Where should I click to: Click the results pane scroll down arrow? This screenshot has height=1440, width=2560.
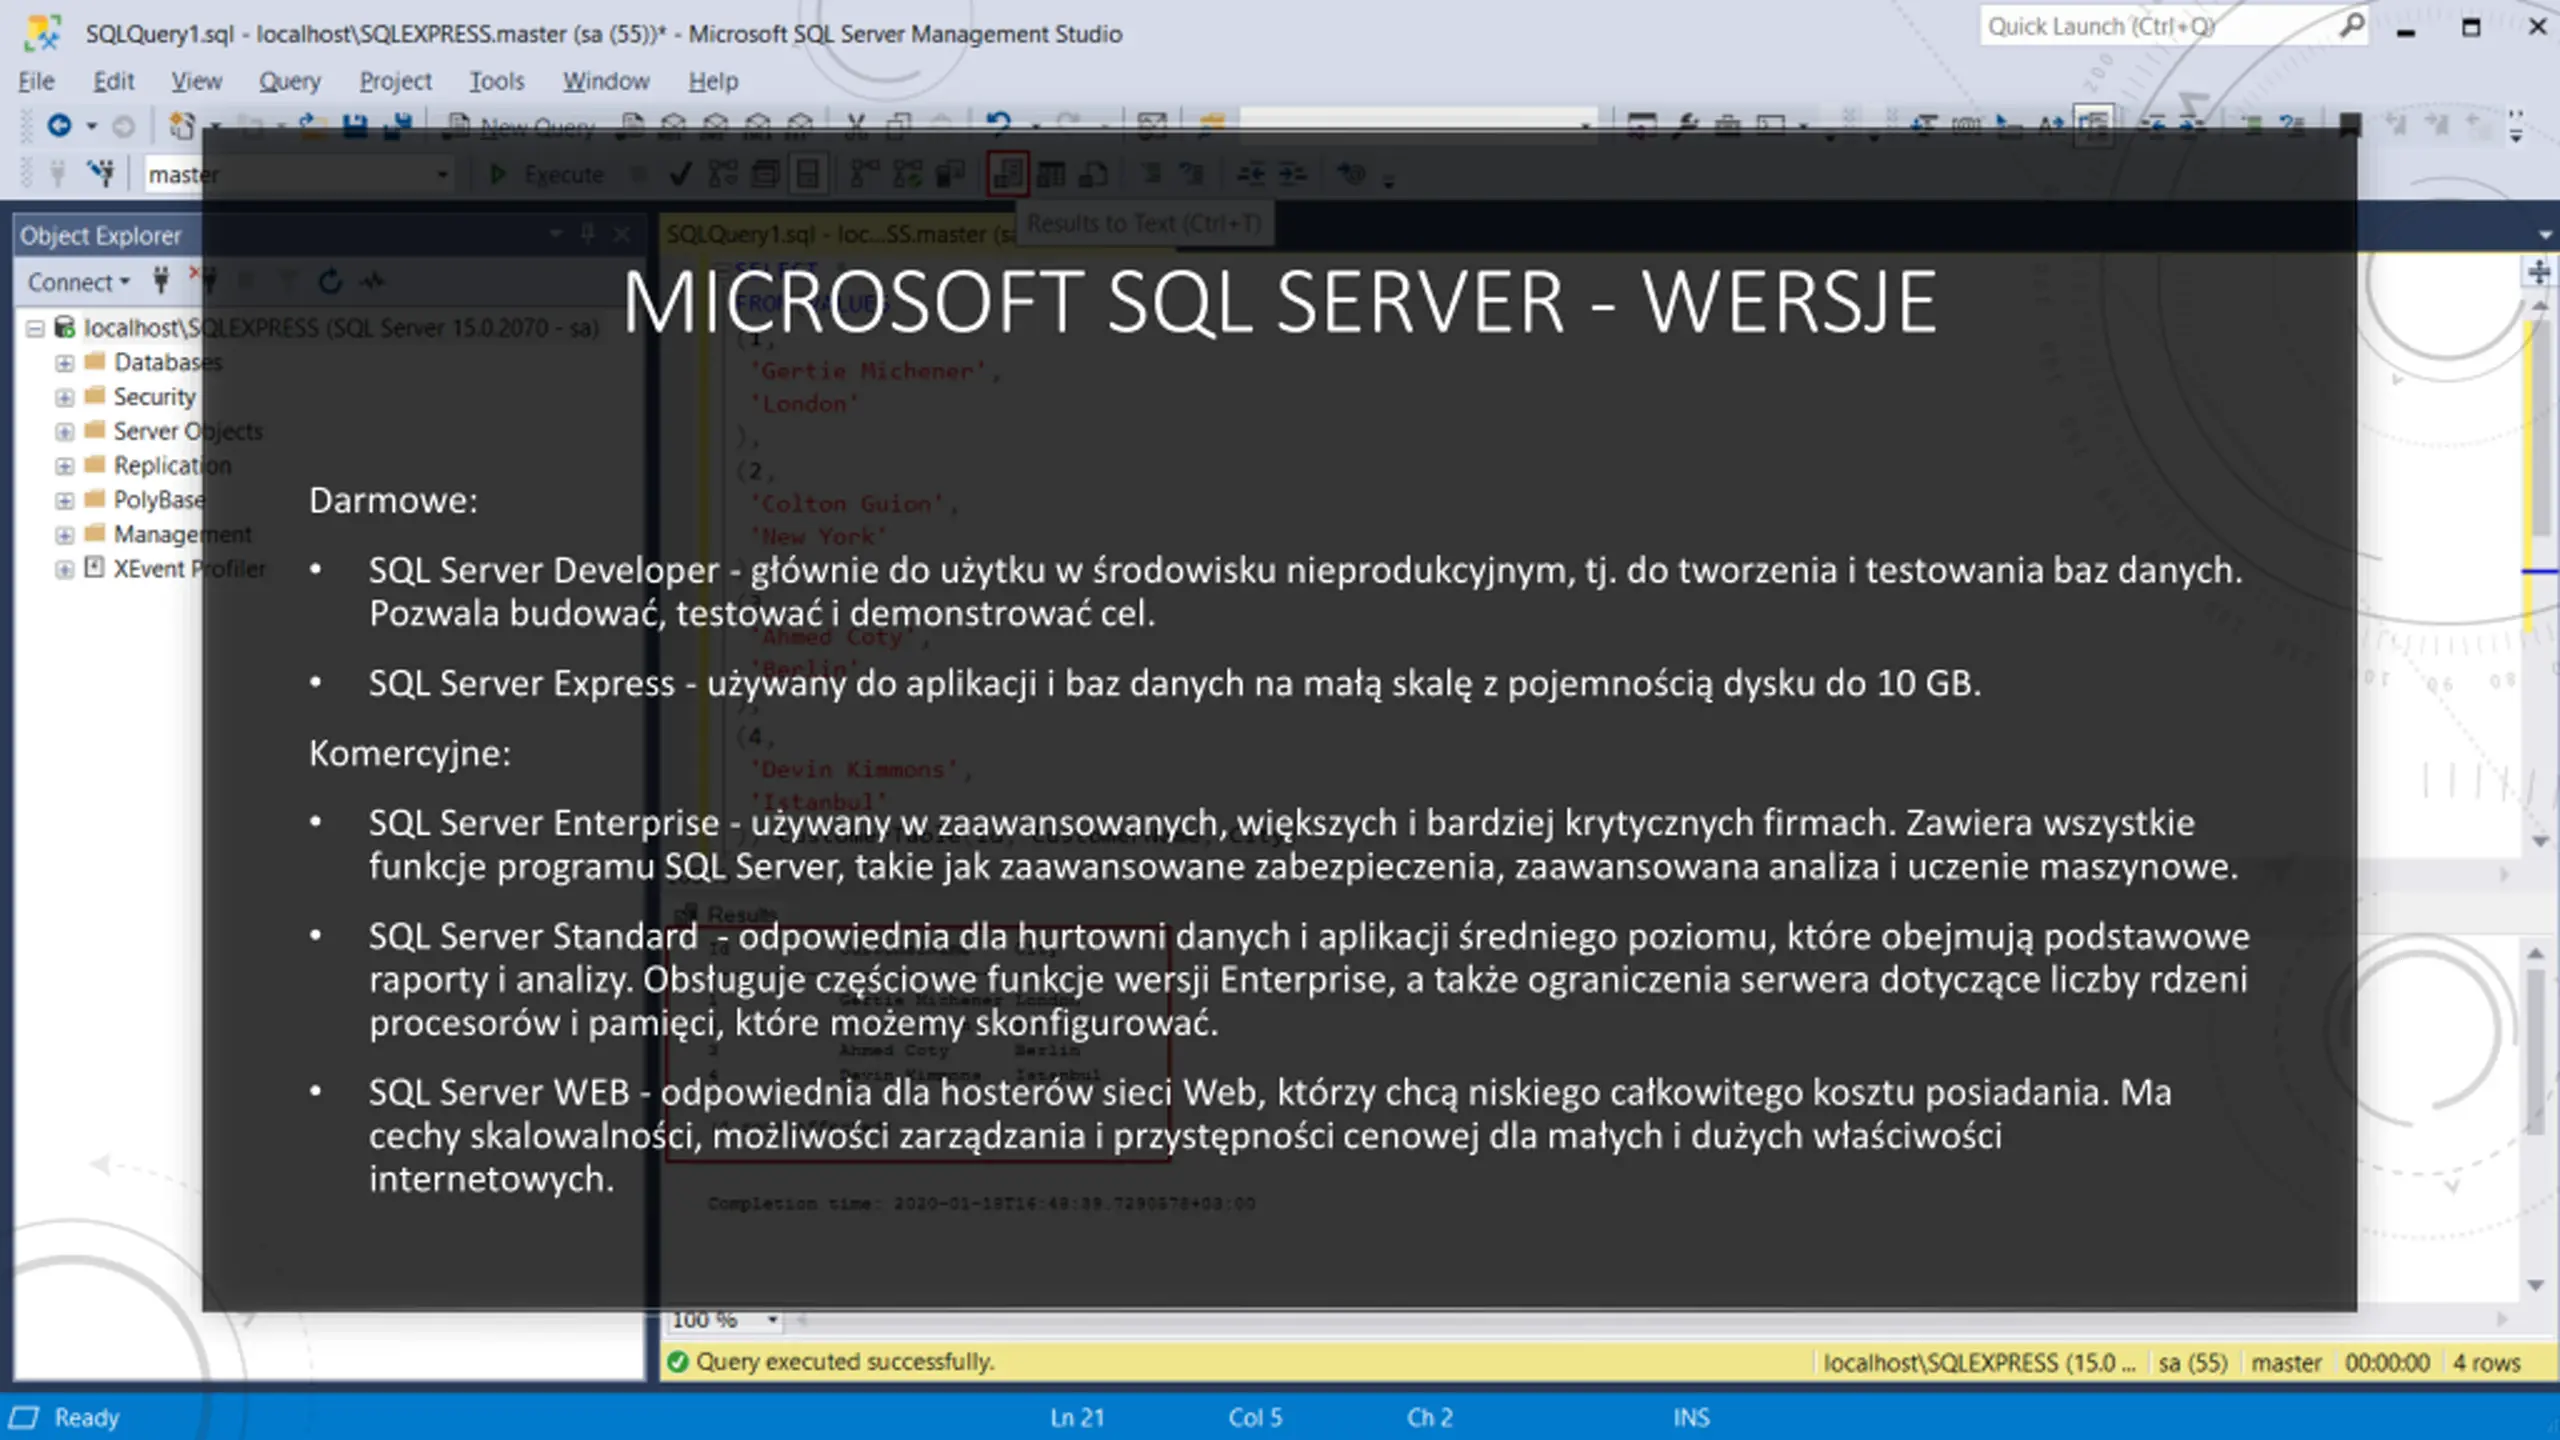click(2535, 1286)
